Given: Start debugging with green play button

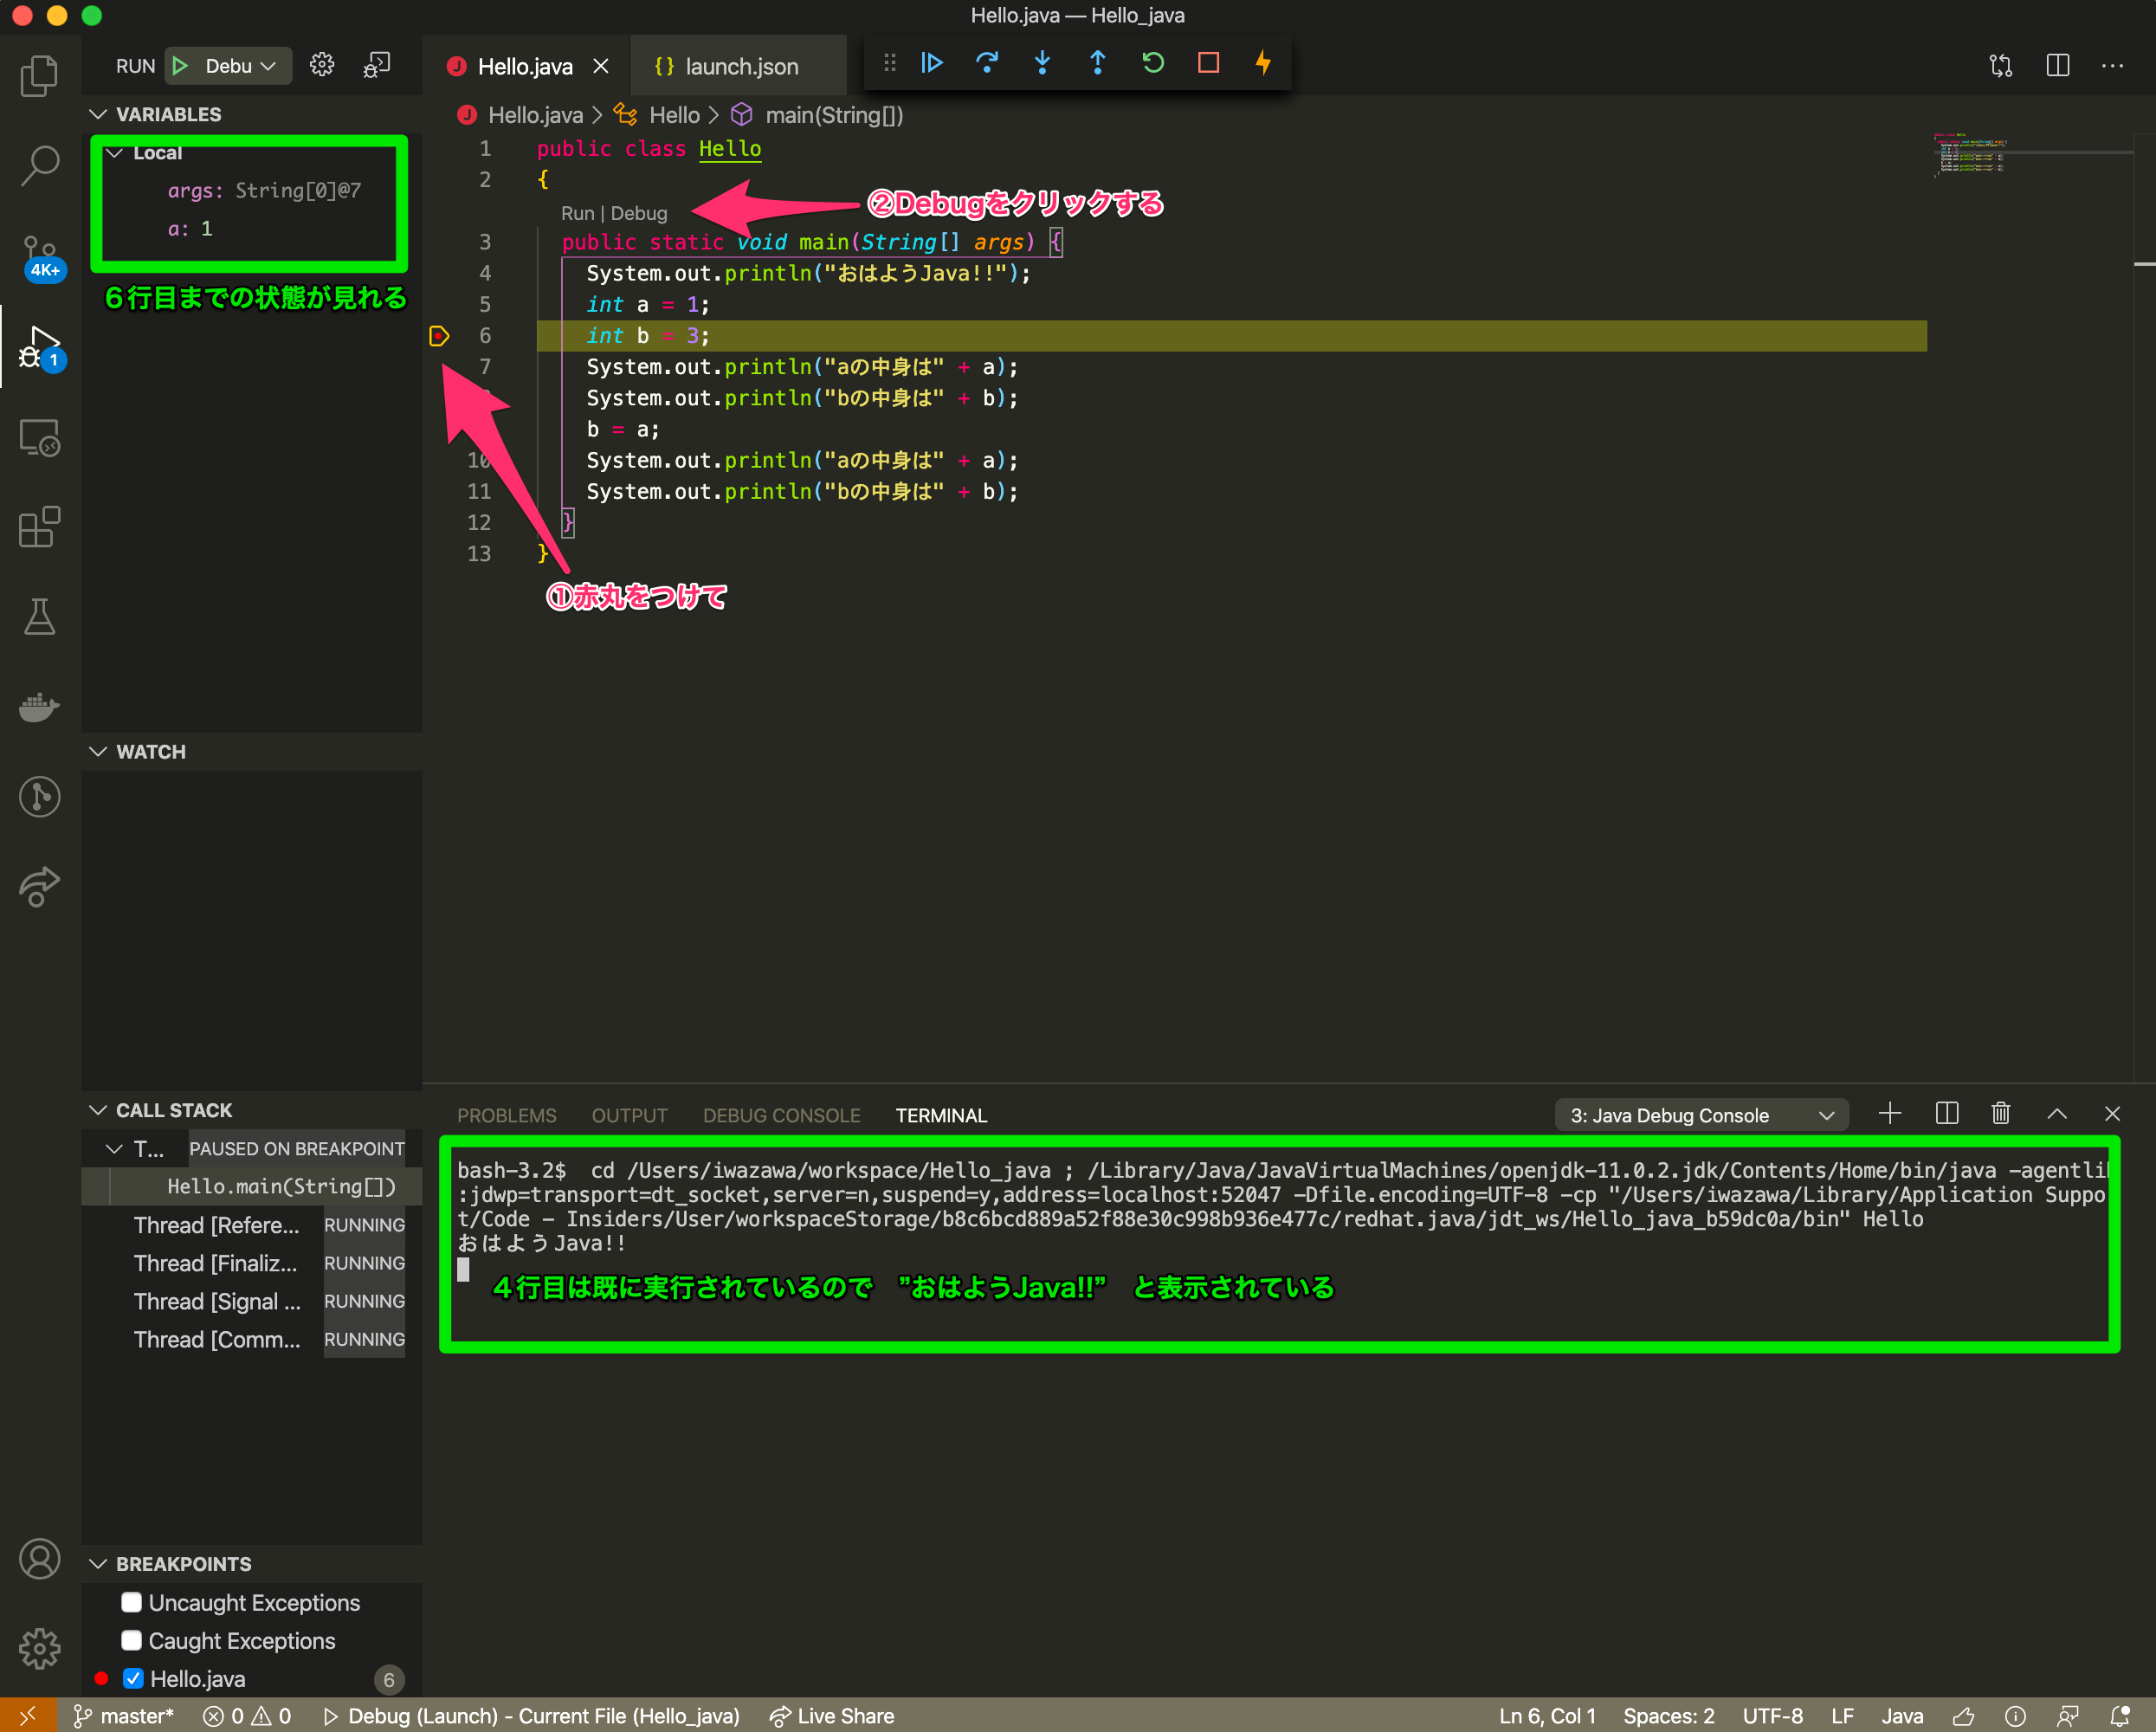Looking at the screenshot, I should (180, 66).
